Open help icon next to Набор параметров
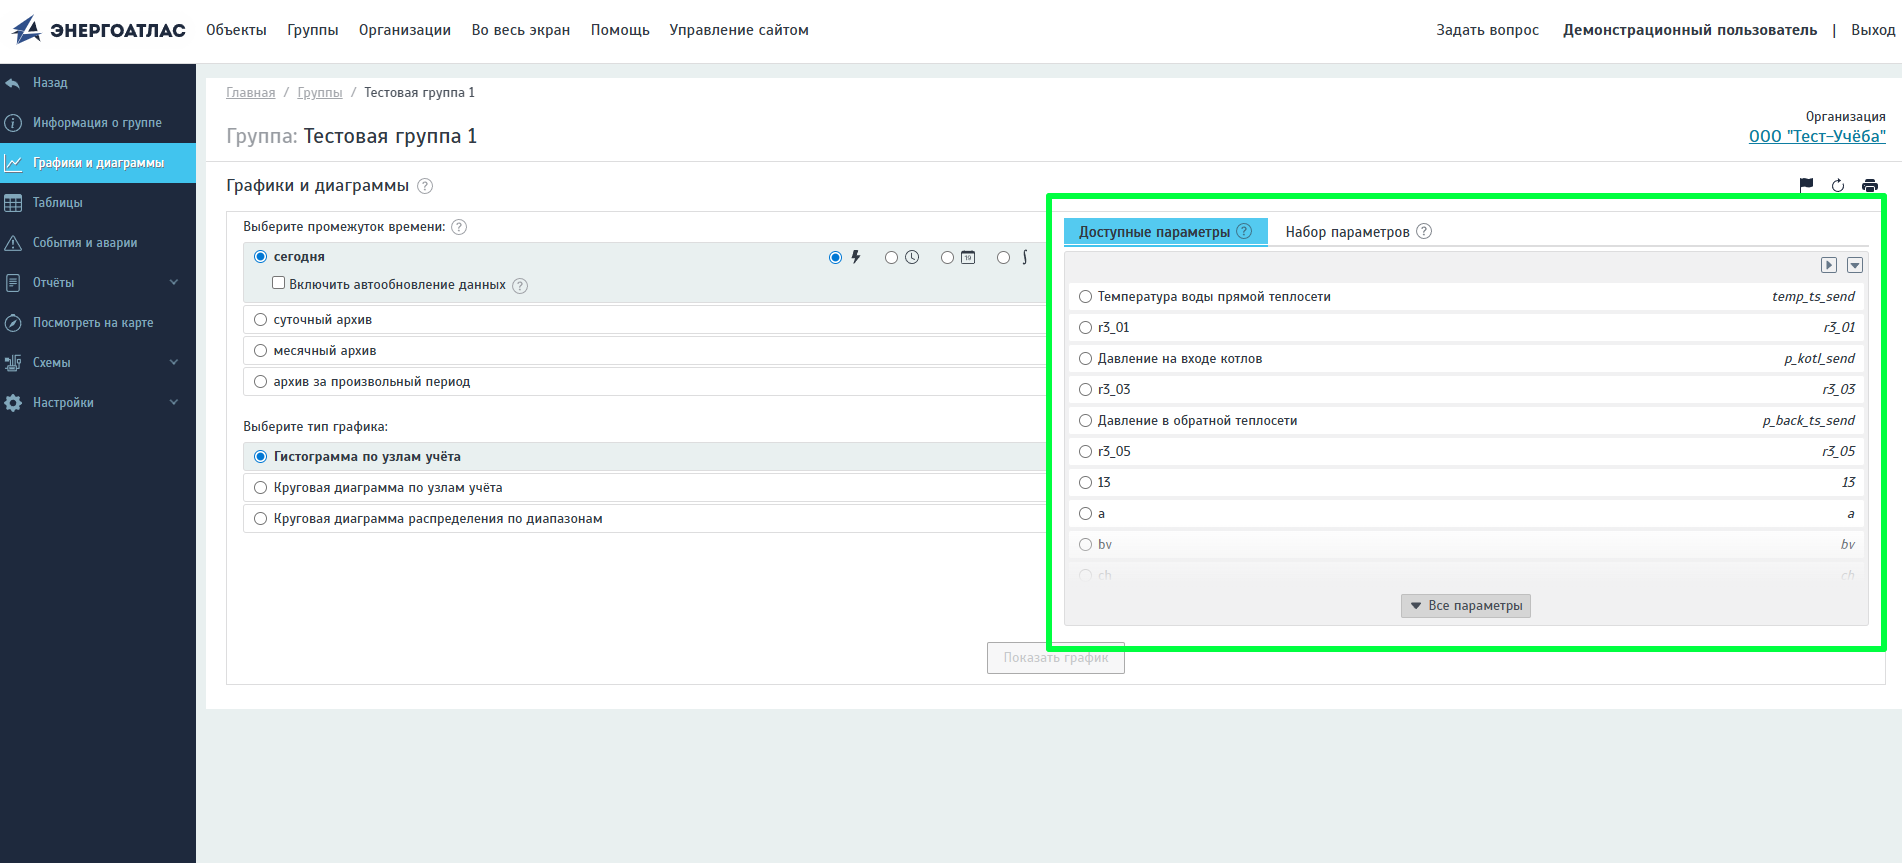The image size is (1902, 863). (x=1424, y=231)
